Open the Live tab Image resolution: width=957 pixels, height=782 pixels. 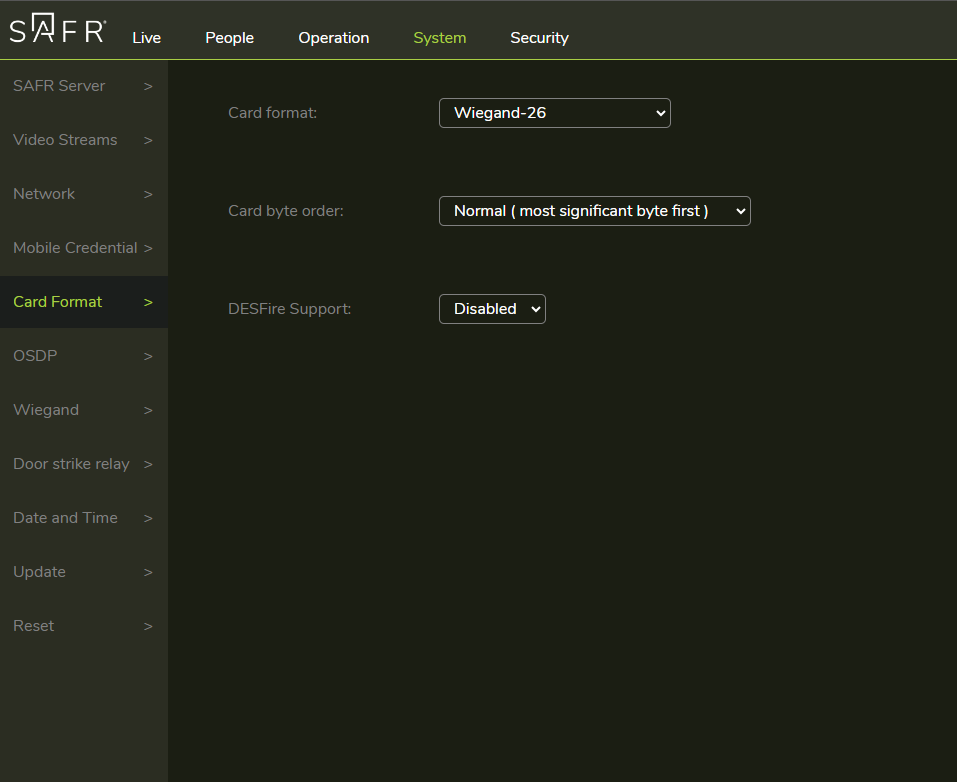point(146,38)
